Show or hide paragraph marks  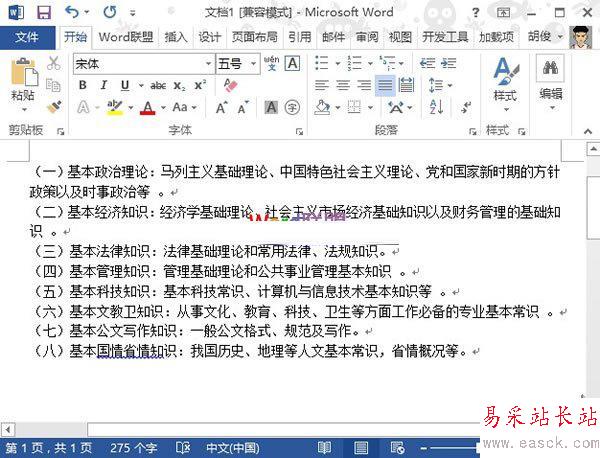(466, 107)
